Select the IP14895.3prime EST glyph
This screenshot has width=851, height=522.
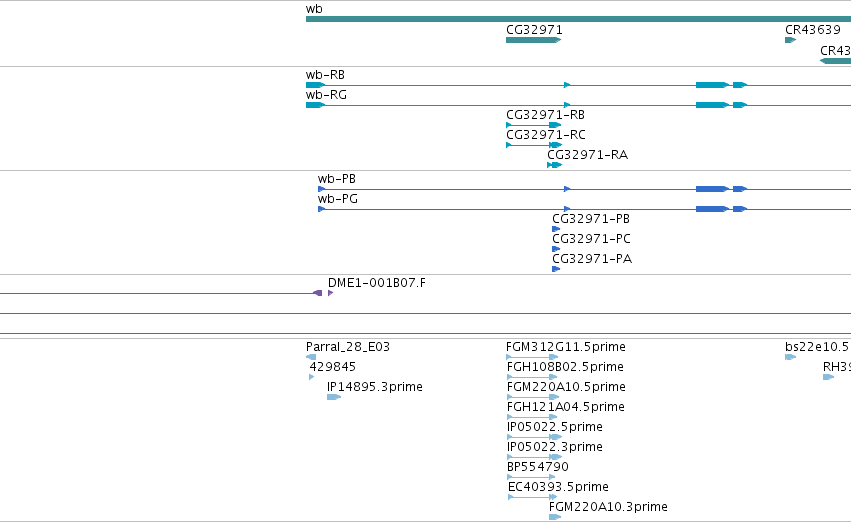(x=334, y=397)
